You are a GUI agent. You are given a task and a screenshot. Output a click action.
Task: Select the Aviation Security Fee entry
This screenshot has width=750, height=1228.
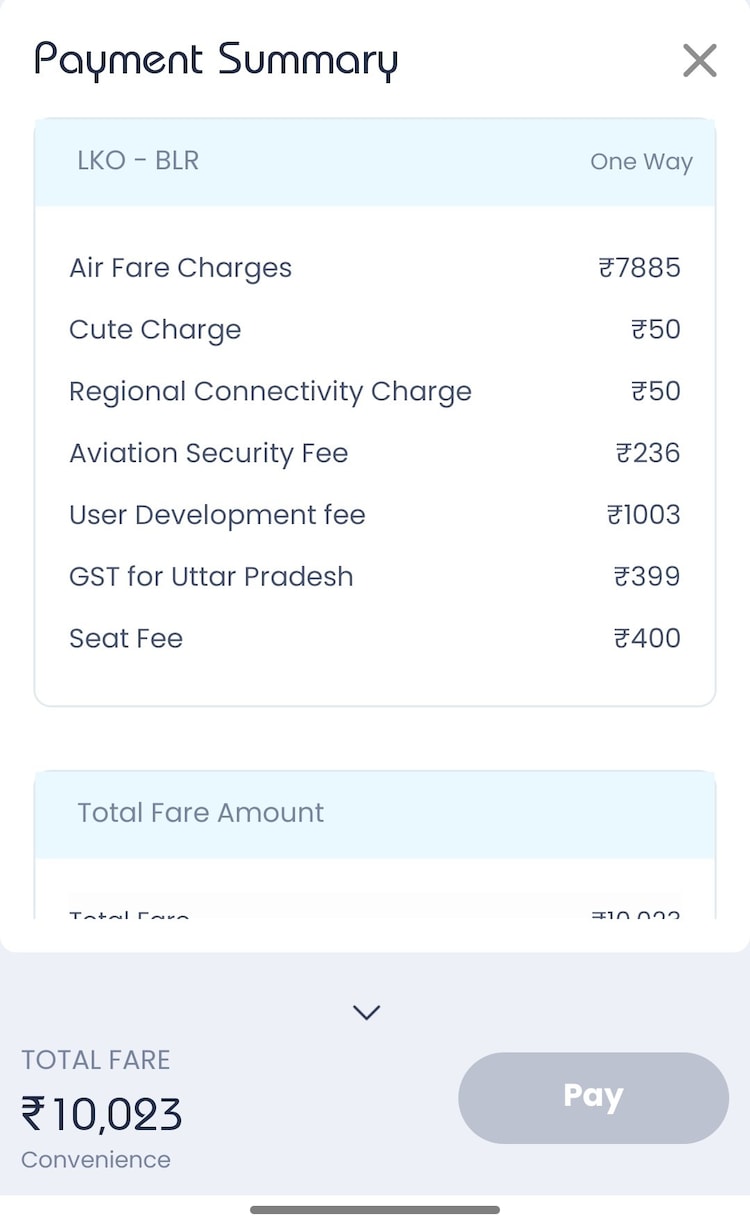point(209,453)
